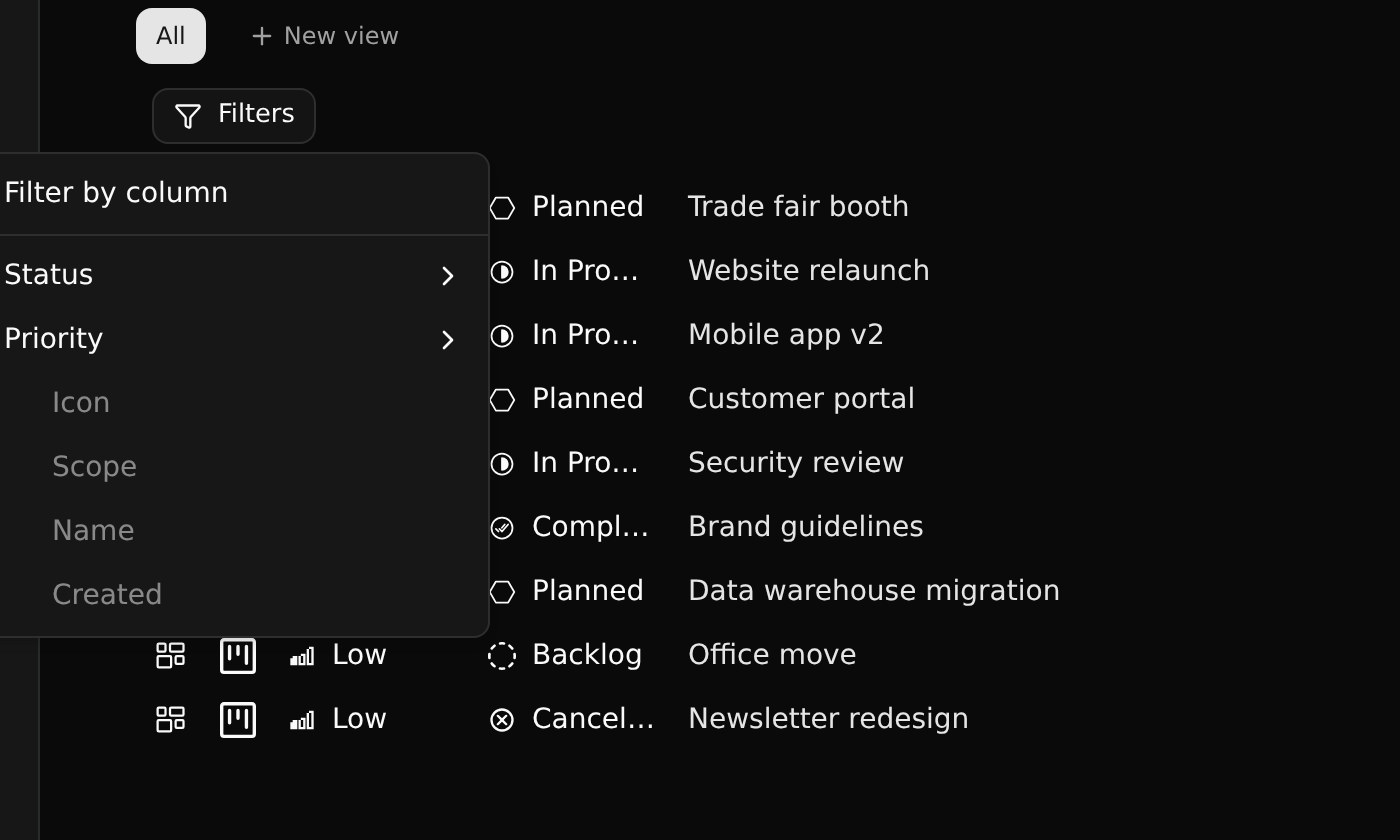Open the Customer portal project
Viewport: 1400px width, 840px height.
coord(801,398)
